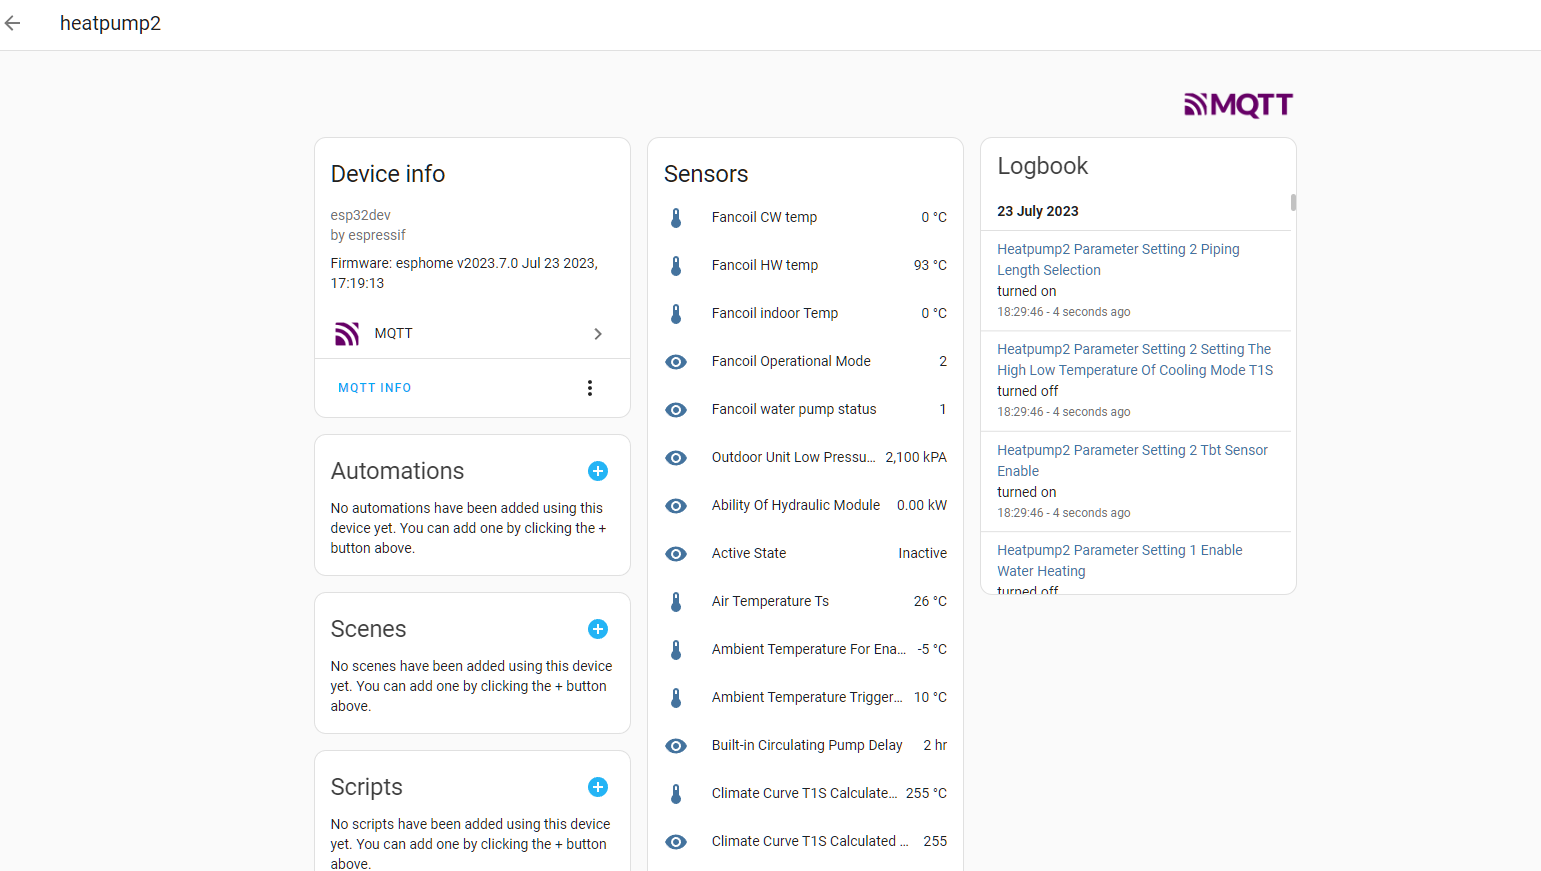Click the back arrow beside heatpump2

pyautogui.click(x=13, y=23)
